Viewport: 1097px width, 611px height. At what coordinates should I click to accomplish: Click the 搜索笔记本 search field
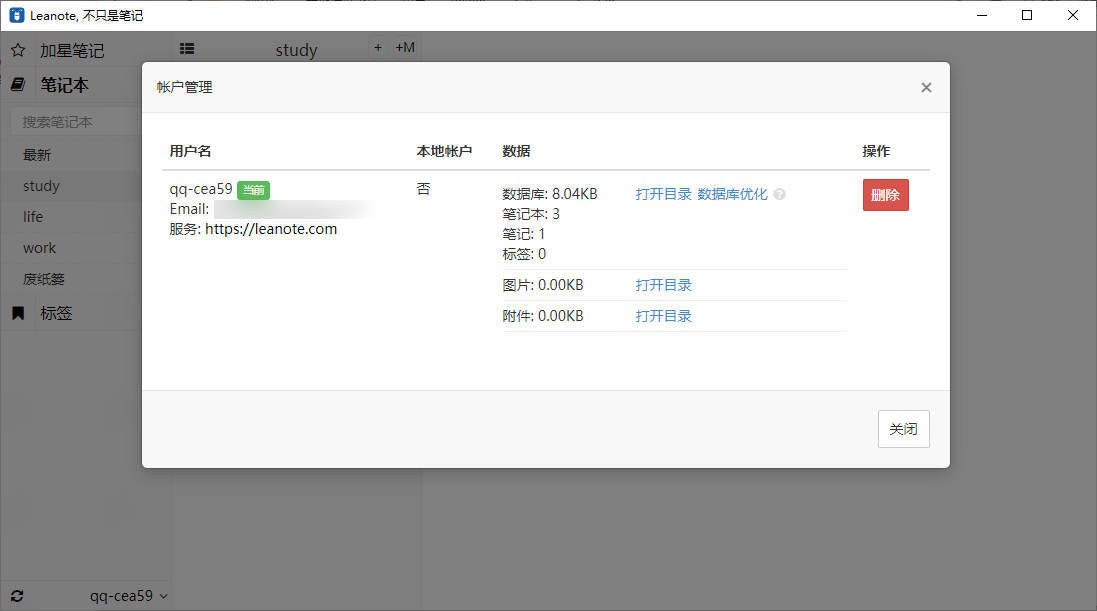(x=77, y=122)
